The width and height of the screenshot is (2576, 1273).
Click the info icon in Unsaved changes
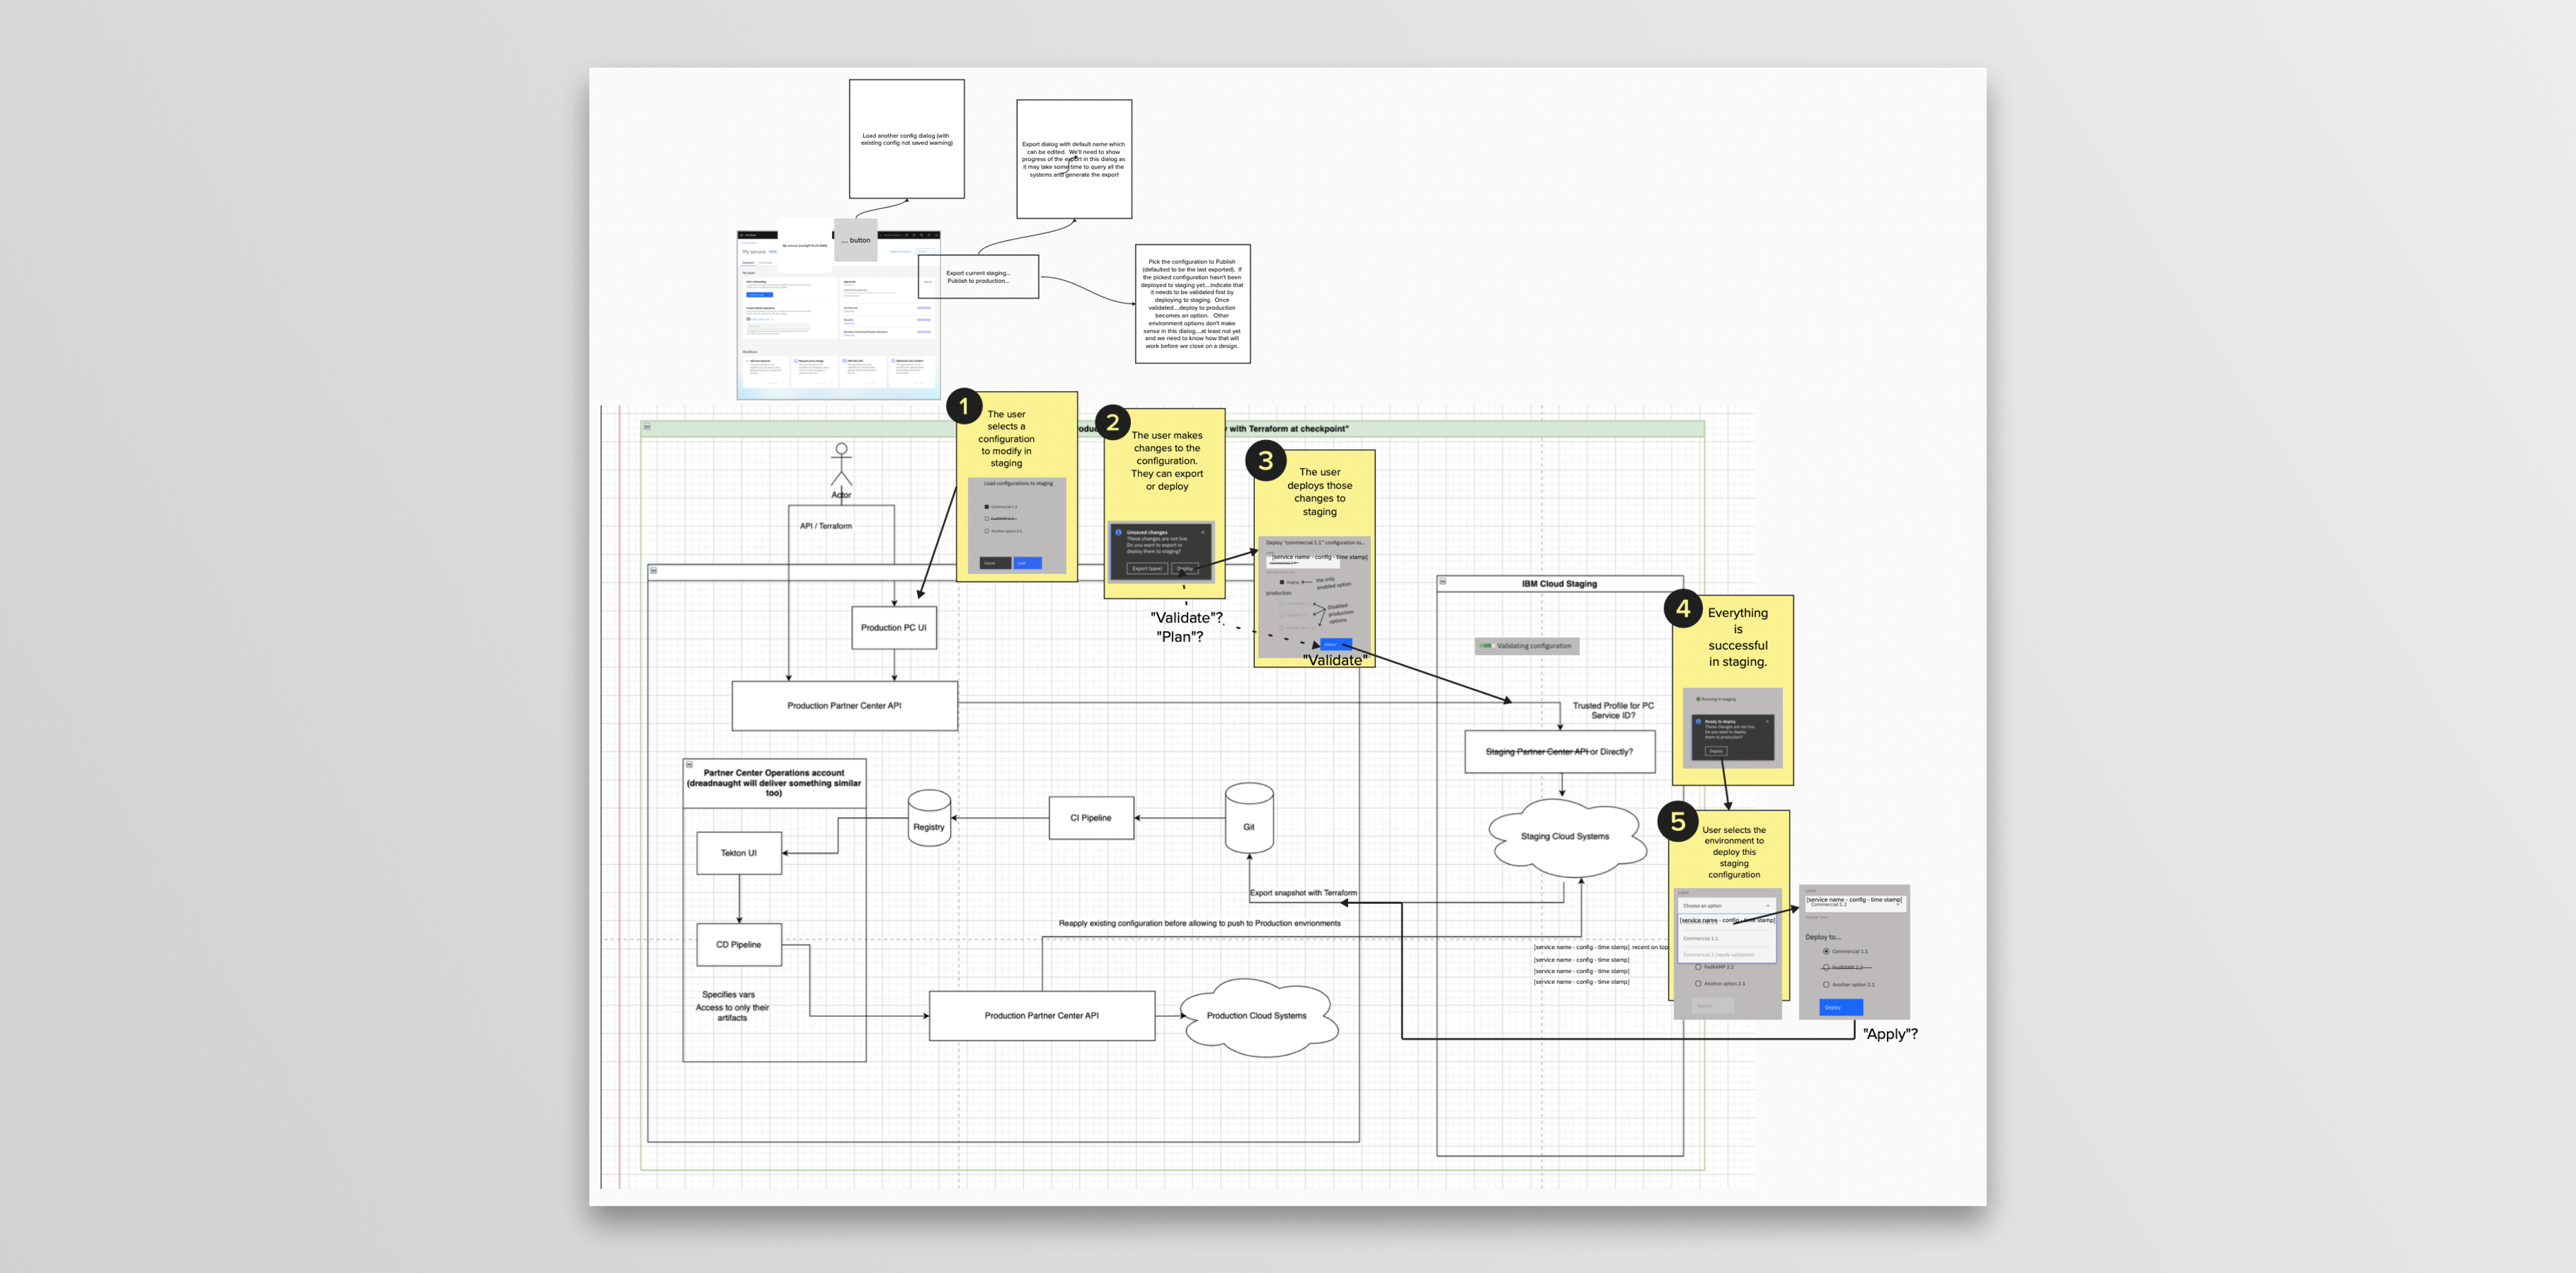[x=1118, y=533]
